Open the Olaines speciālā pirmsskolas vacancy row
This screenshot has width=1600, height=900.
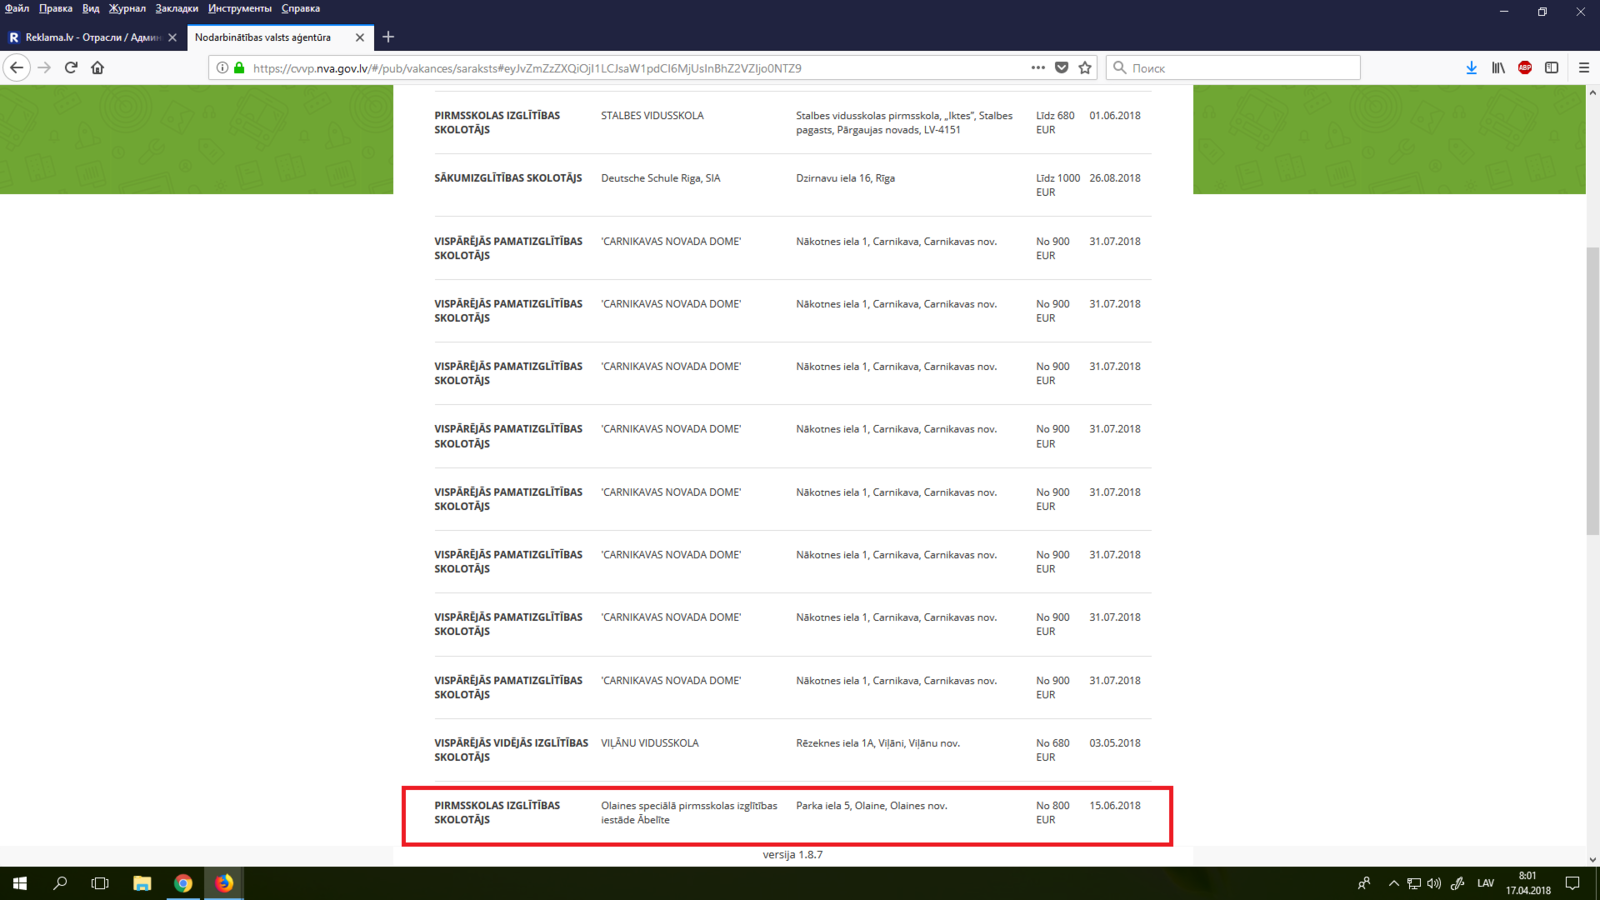click(x=688, y=812)
